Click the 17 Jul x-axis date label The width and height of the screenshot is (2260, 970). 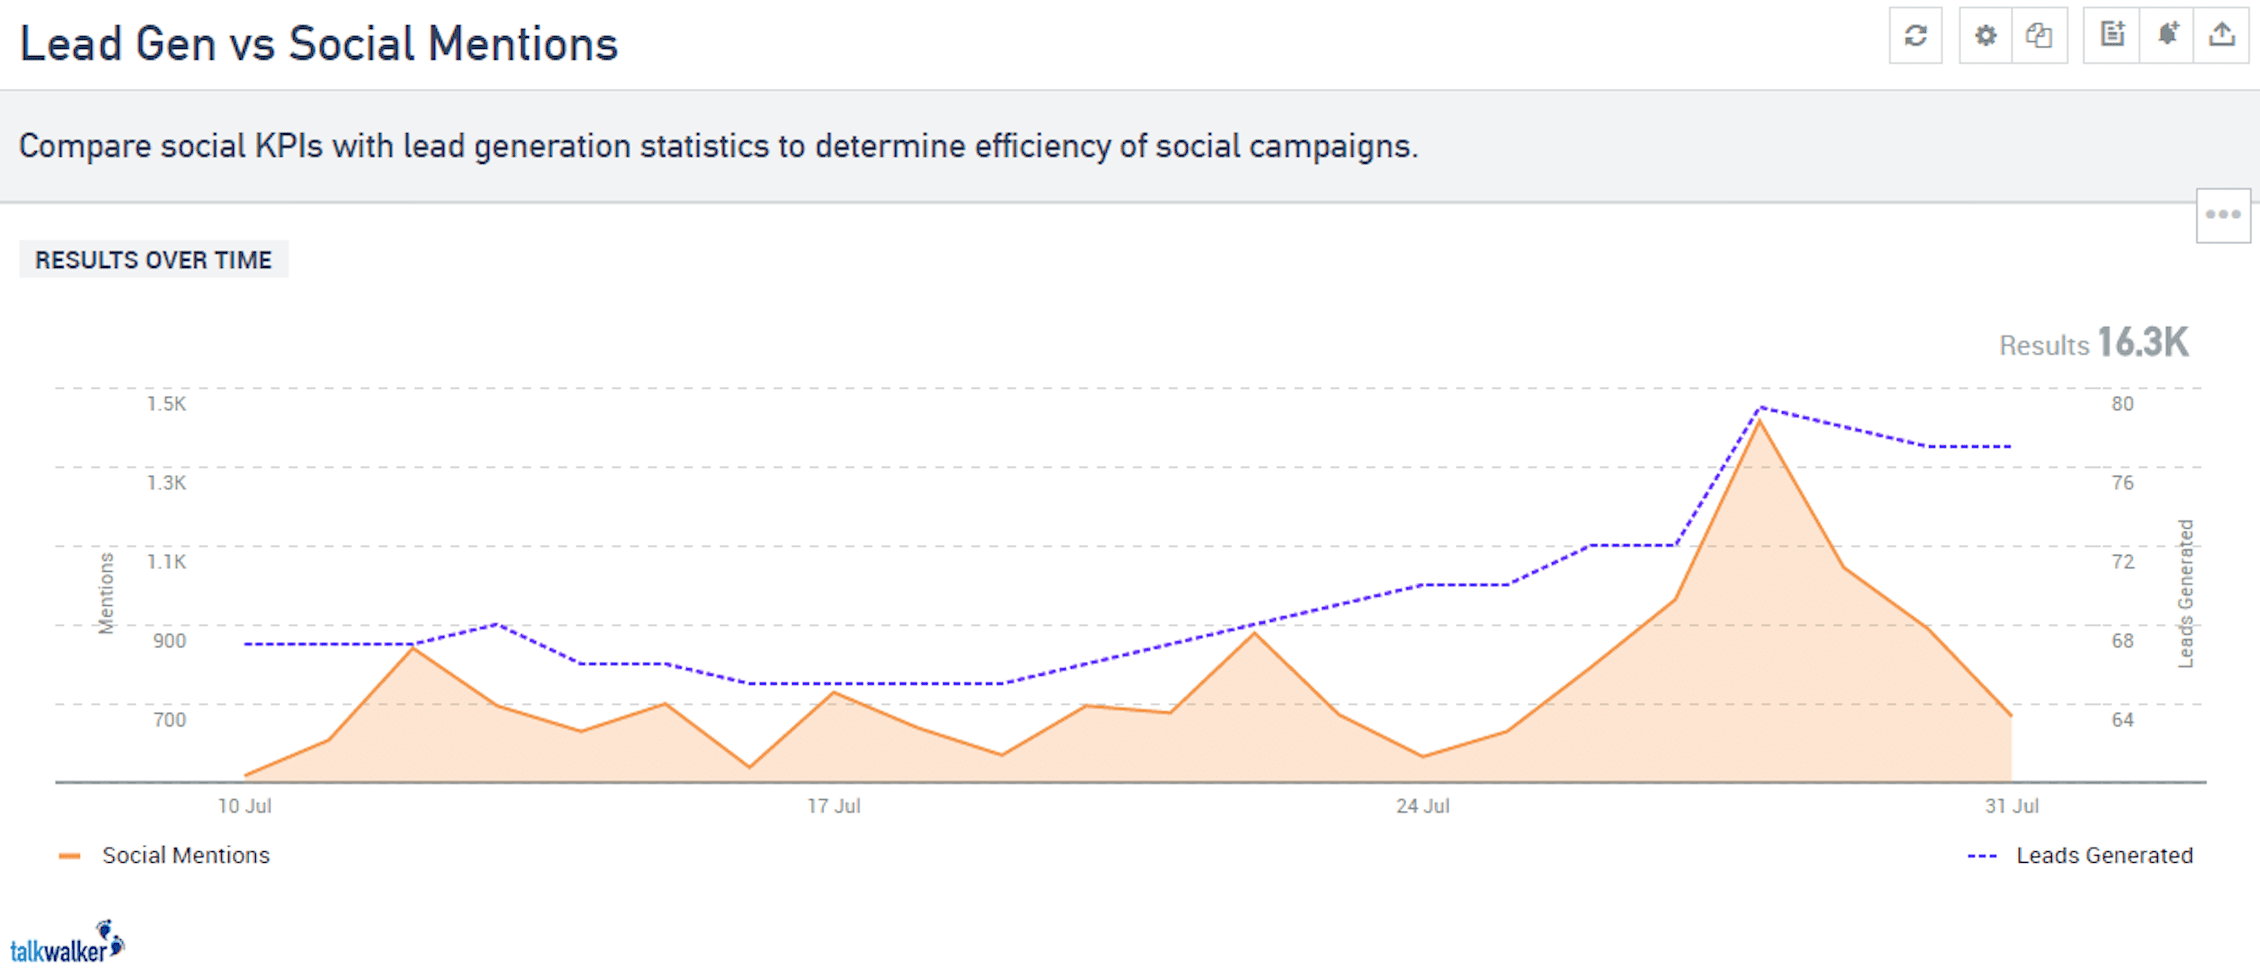[x=834, y=806]
